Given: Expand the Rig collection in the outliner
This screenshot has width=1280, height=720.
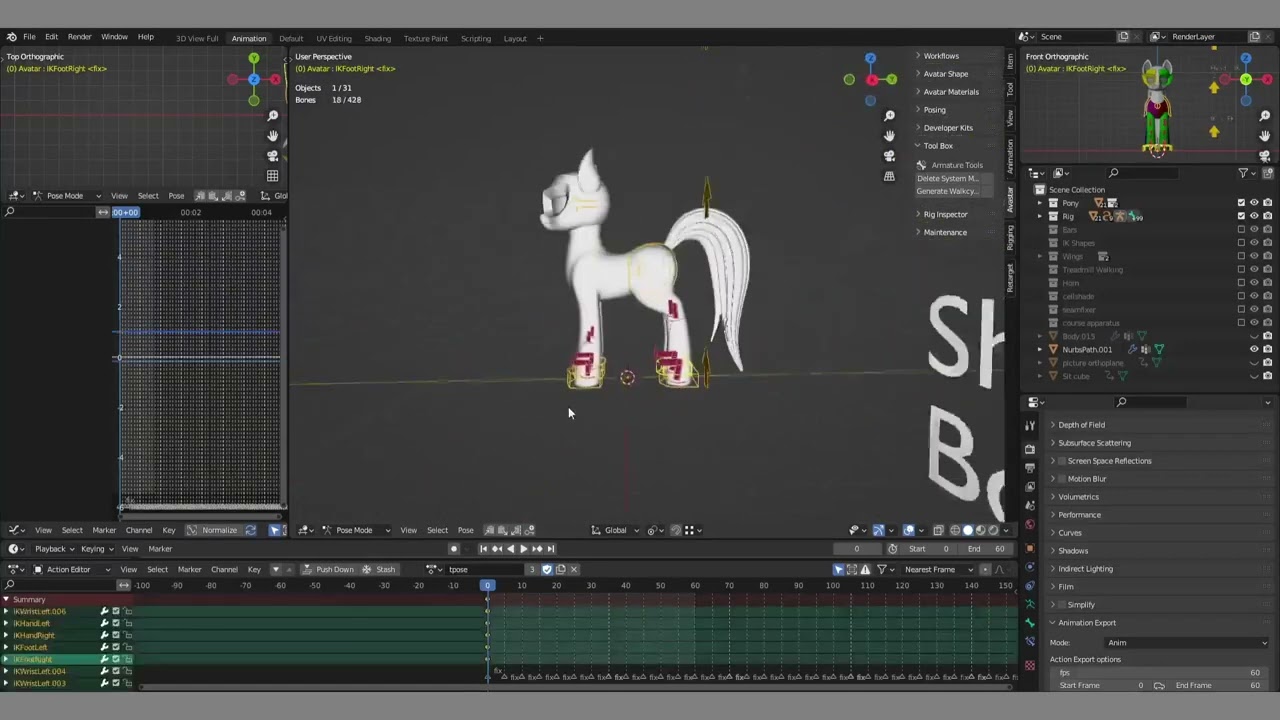Looking at the screenshot, I should coord(1039,216).
